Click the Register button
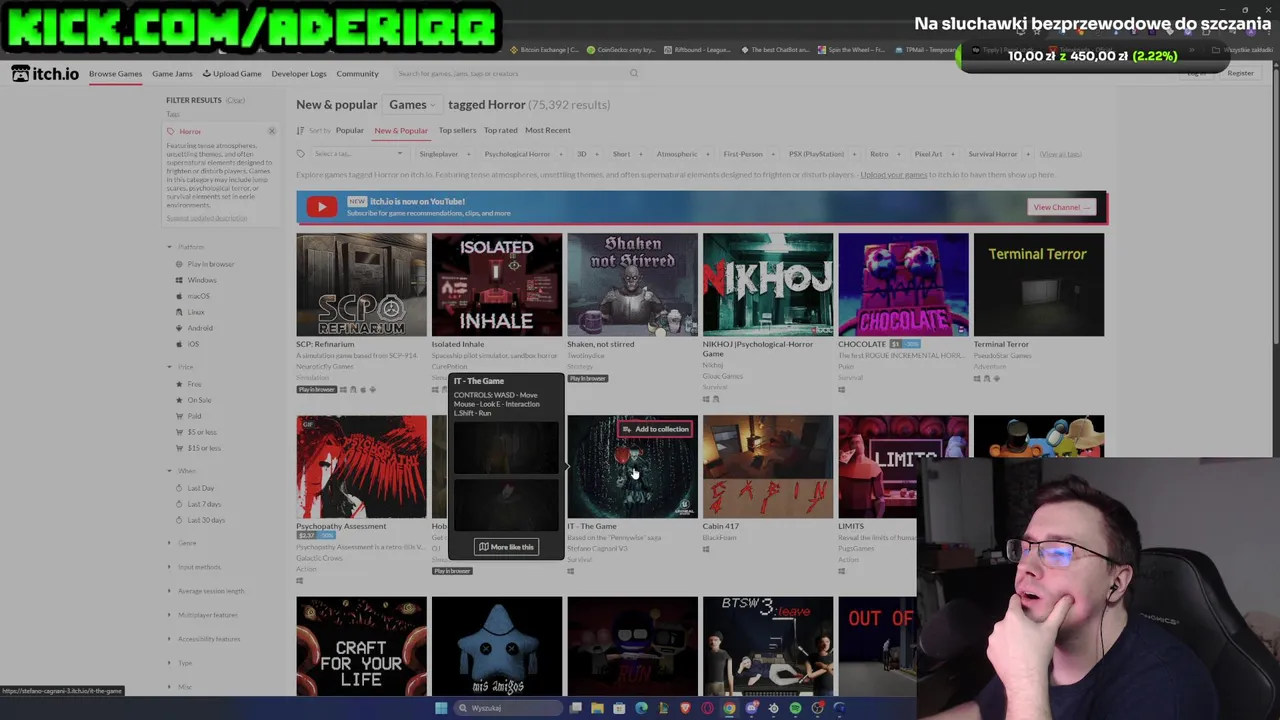 1240,73
